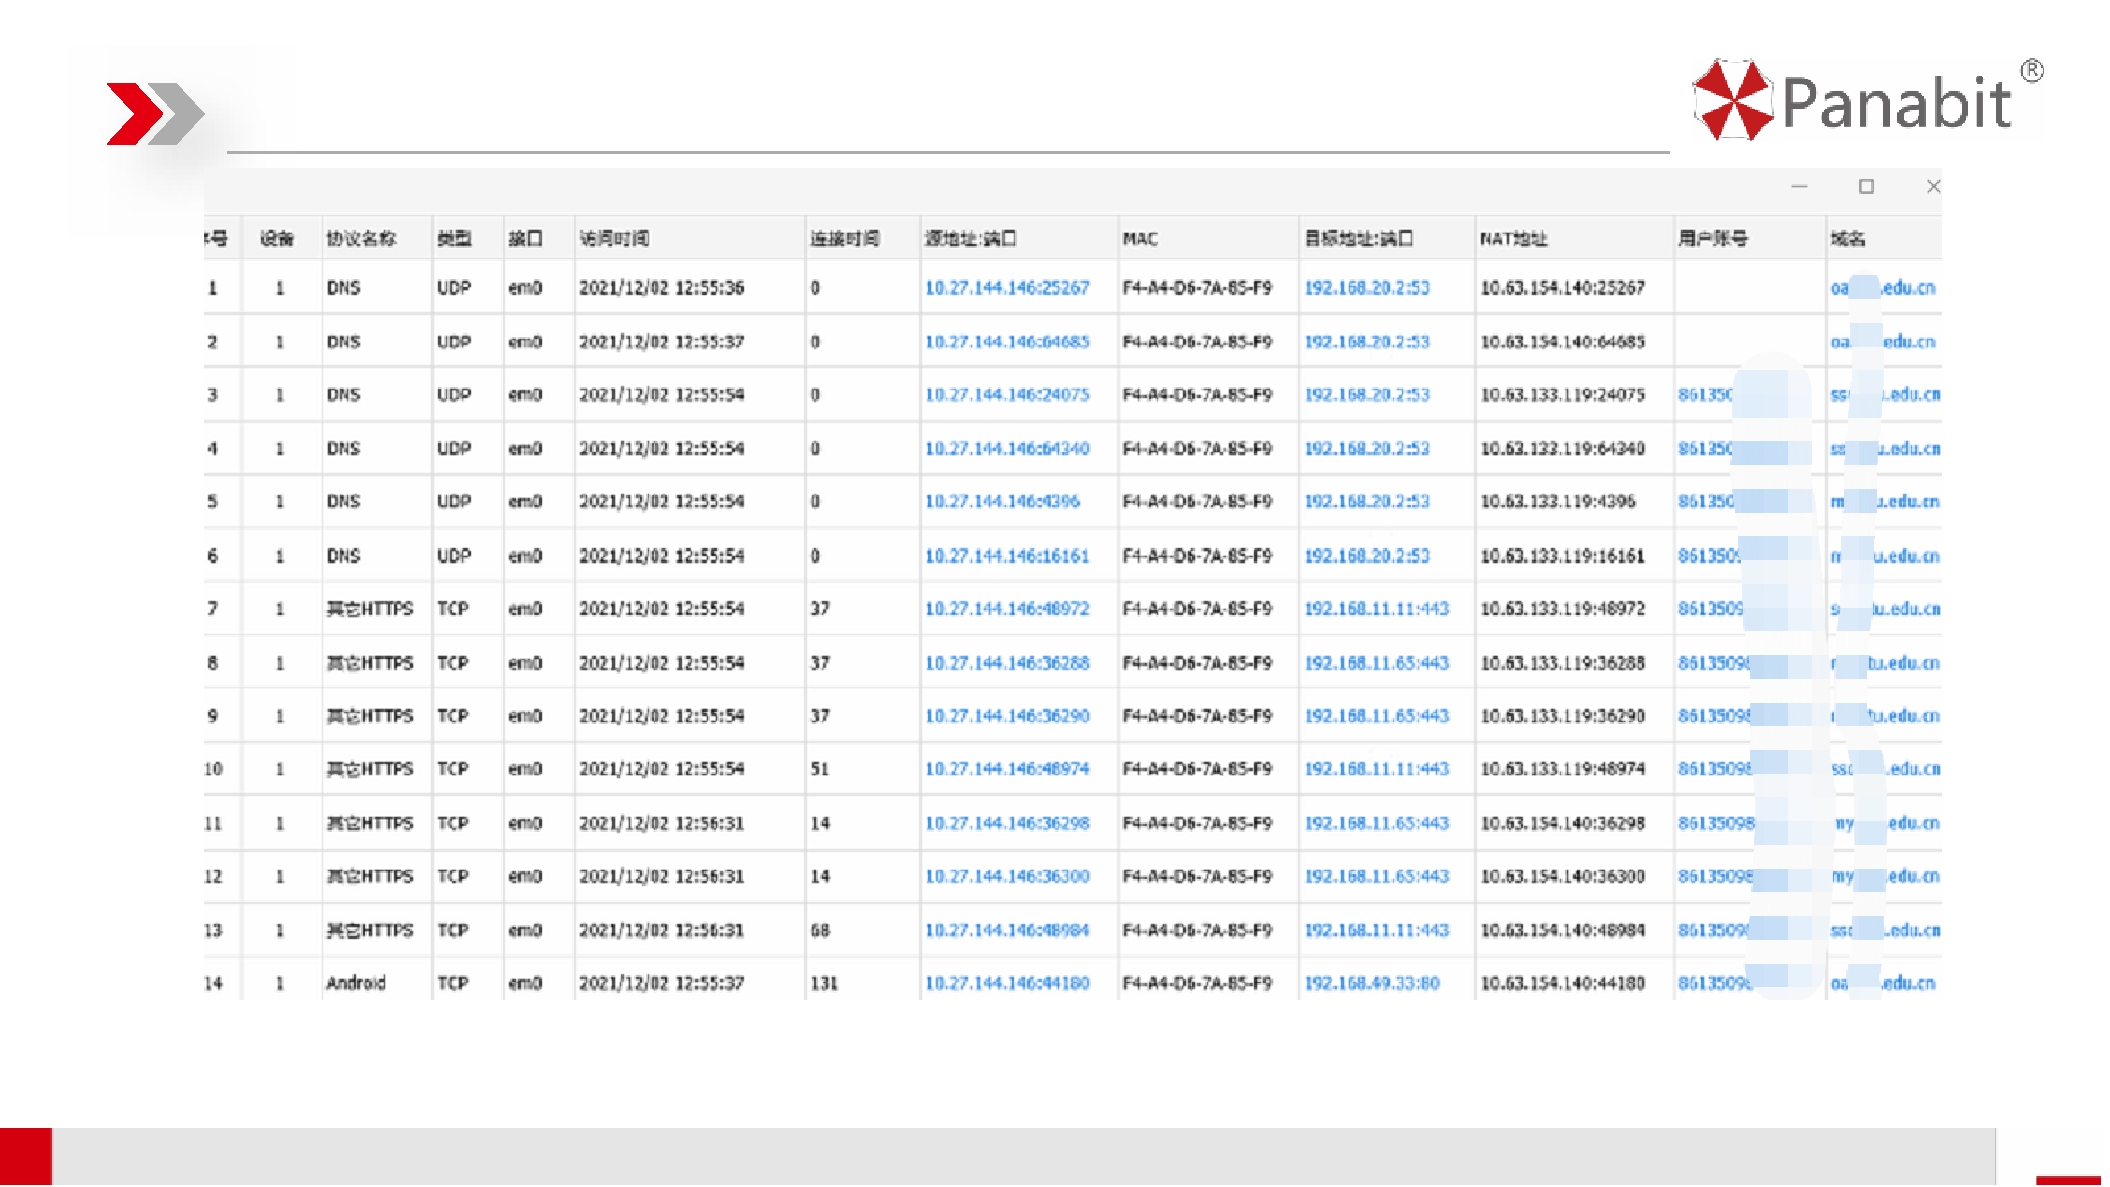Open target 192.168.20.2:53 in row 1
The image size is (2110, 1187).
point(1367,288)
